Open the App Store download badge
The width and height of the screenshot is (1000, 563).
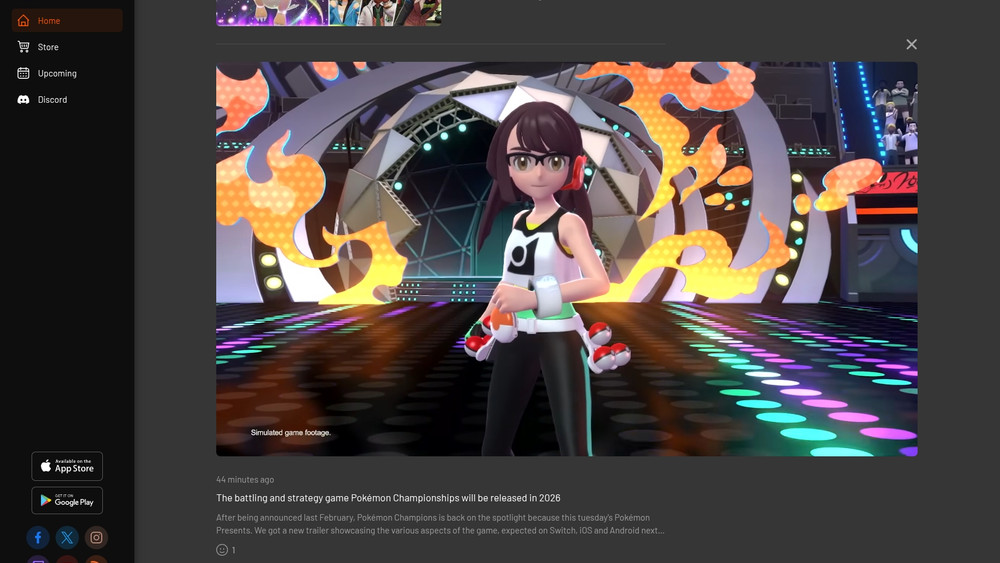click(67, 466)
